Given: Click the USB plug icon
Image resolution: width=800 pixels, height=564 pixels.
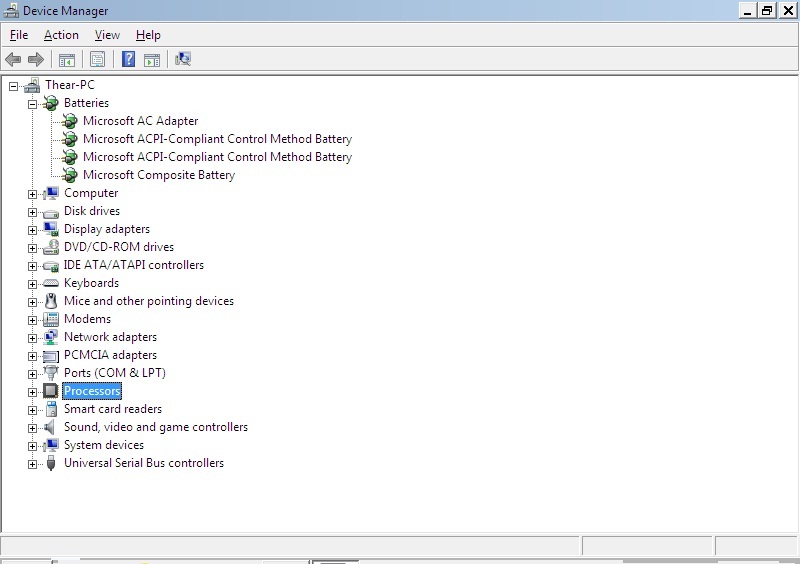Looking at the screenshot, I should 51,463.
